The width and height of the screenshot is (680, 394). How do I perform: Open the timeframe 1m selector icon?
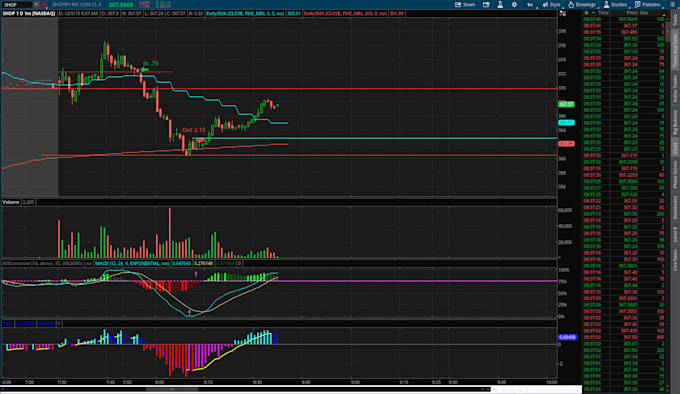click(x=530, y=4)
